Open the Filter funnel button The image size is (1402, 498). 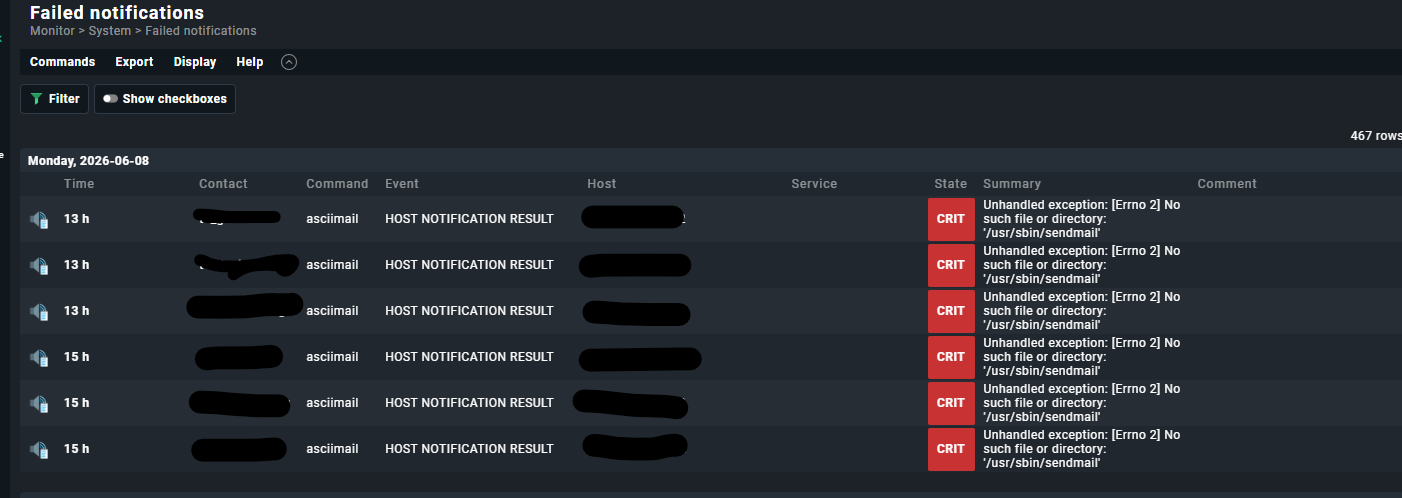click(55, 99)
